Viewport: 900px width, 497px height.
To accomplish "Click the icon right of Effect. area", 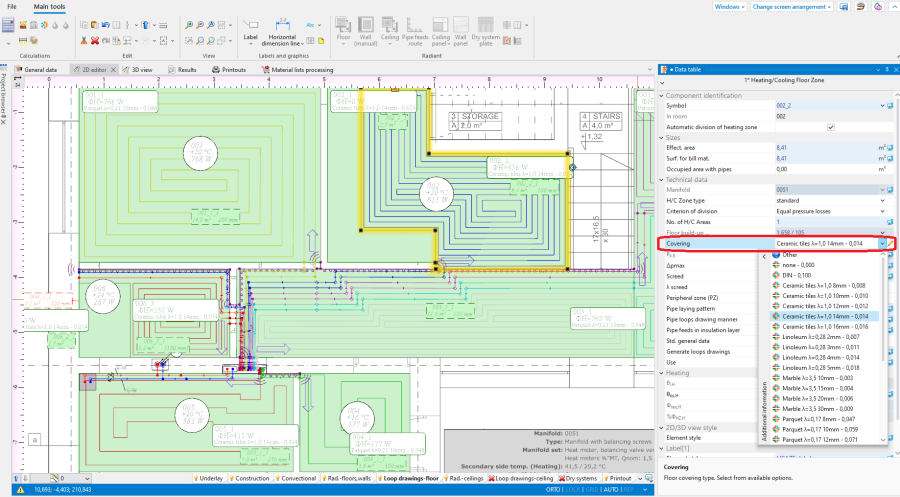I will (890, 148).
